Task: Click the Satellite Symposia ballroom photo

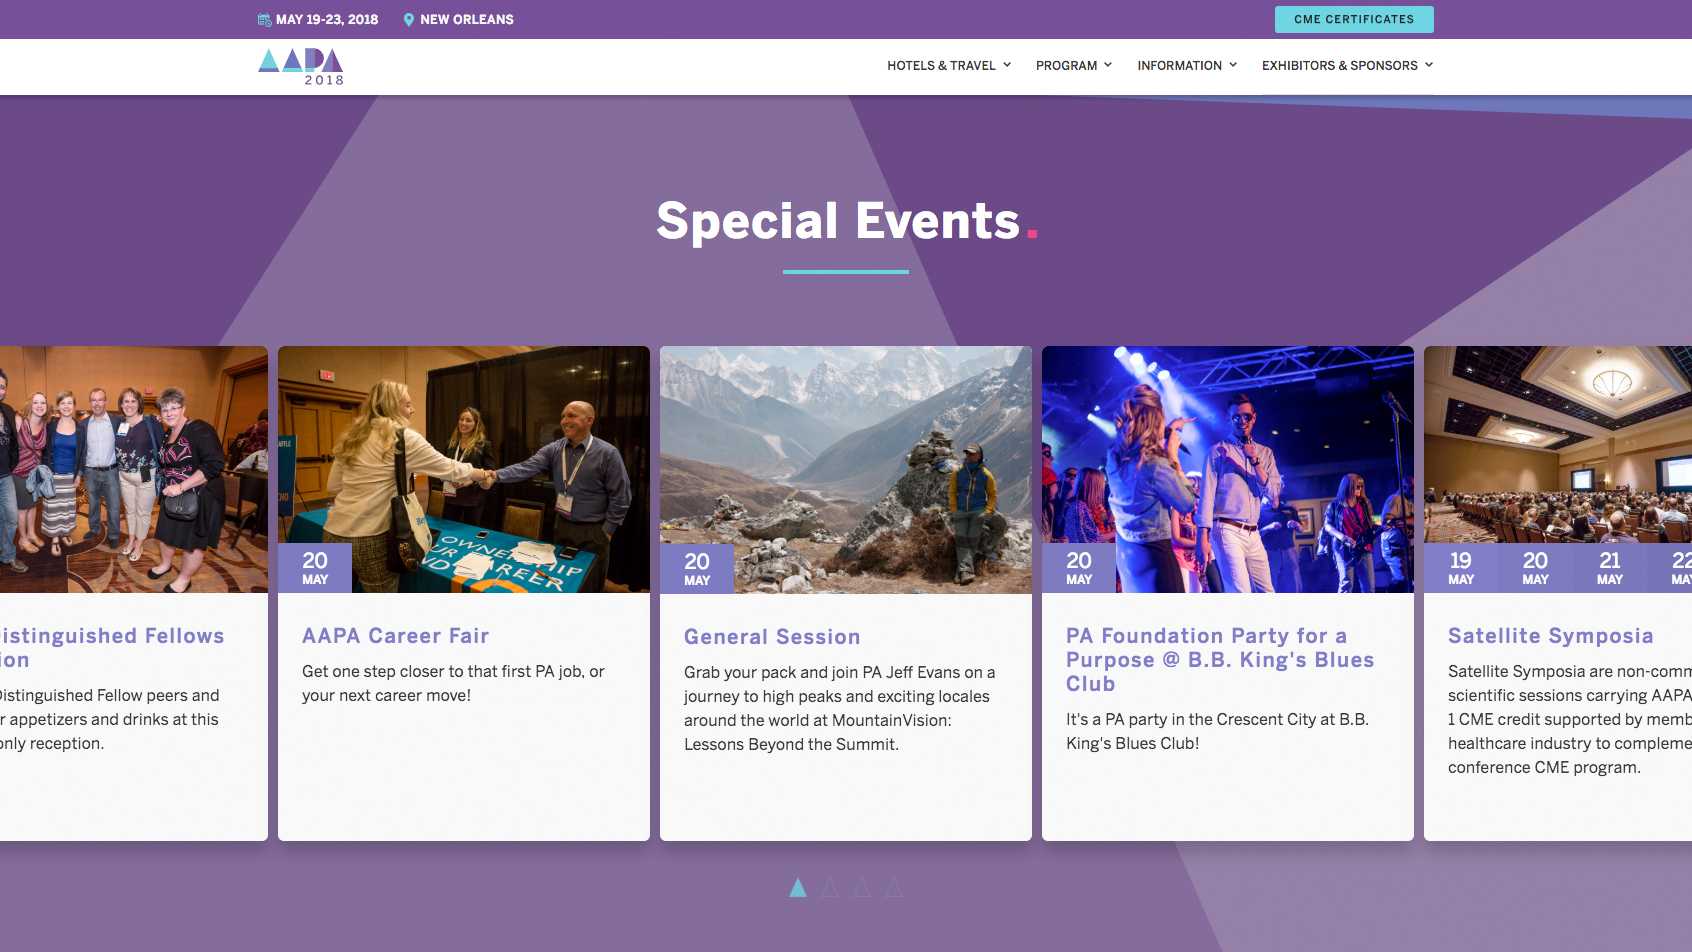Action: (1558, 445)
